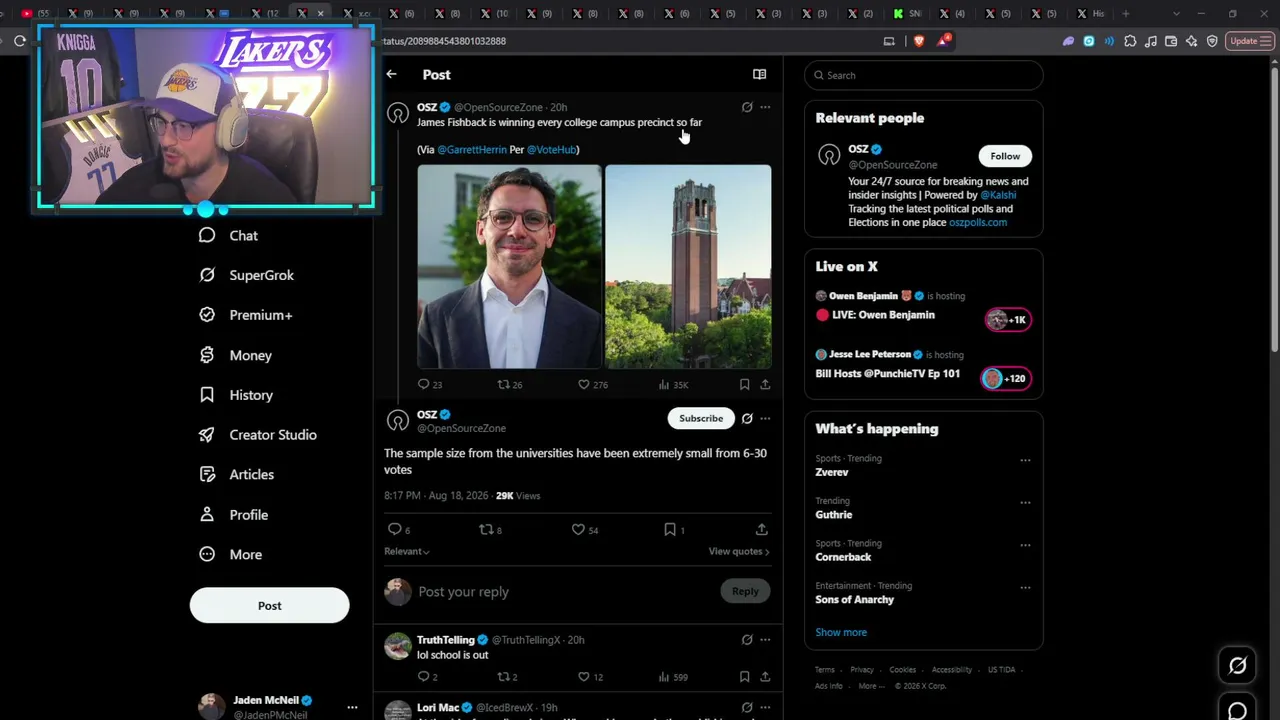
Task: Open options for Zverev trend
Action: pos(1025,460)
